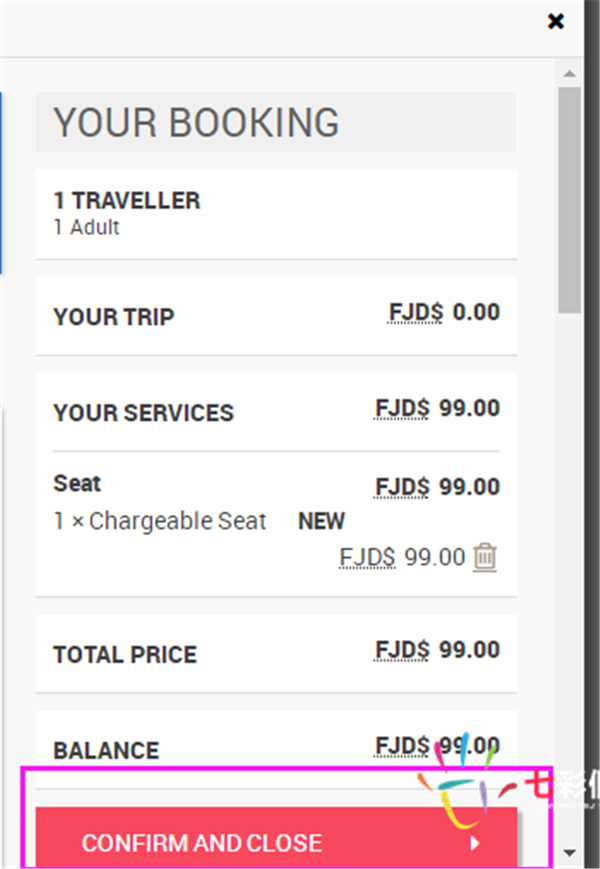Click the Balance row label
The width and height of the screenshot is (600, 869).
click(x=106, y=751)
